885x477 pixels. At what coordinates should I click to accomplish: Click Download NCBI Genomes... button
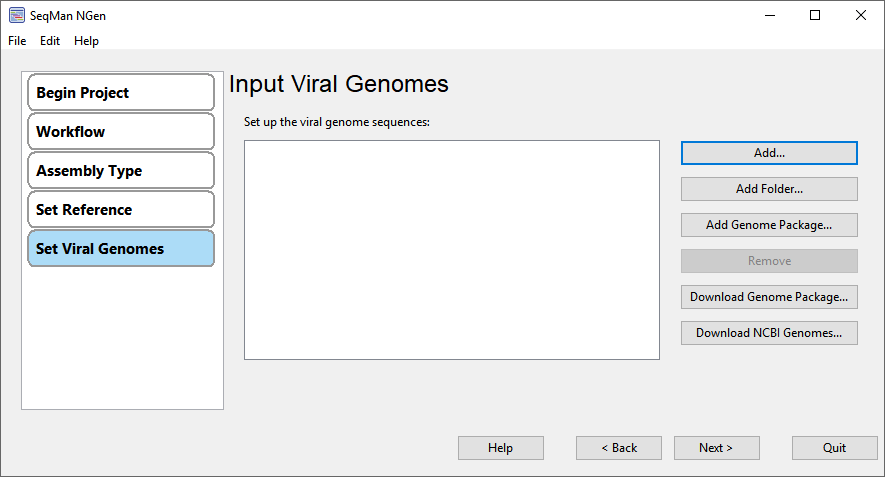point(769,333)
